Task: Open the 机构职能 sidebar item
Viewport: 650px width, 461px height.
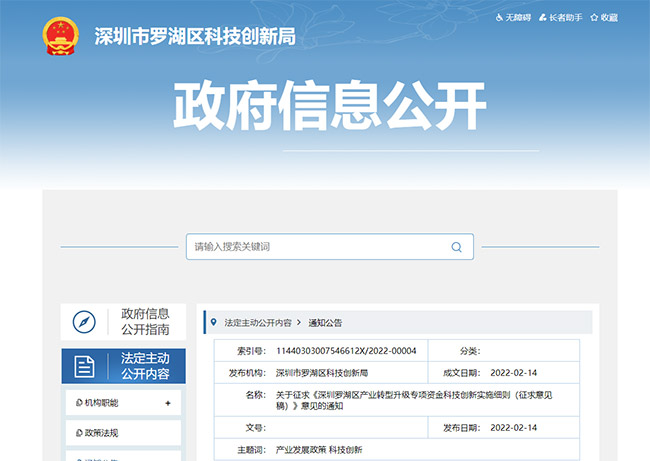Action: [123, 403]
